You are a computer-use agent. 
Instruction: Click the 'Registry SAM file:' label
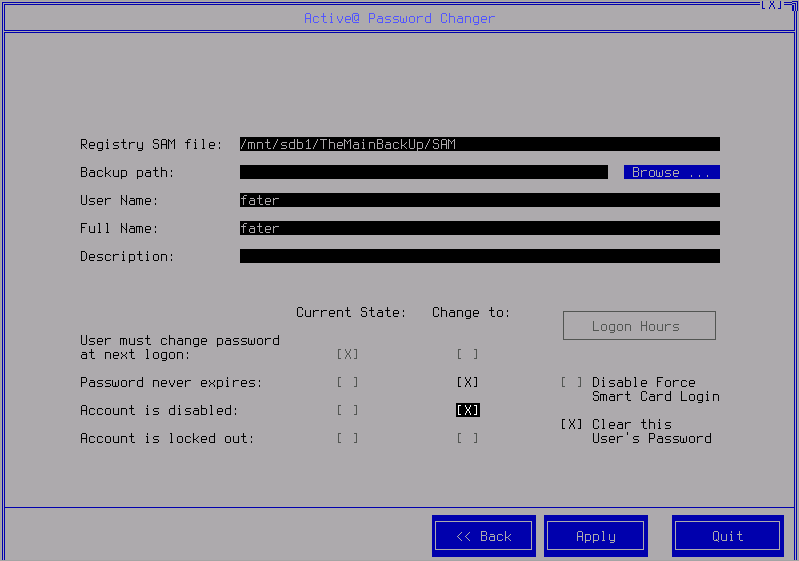[x=151, y=145]
